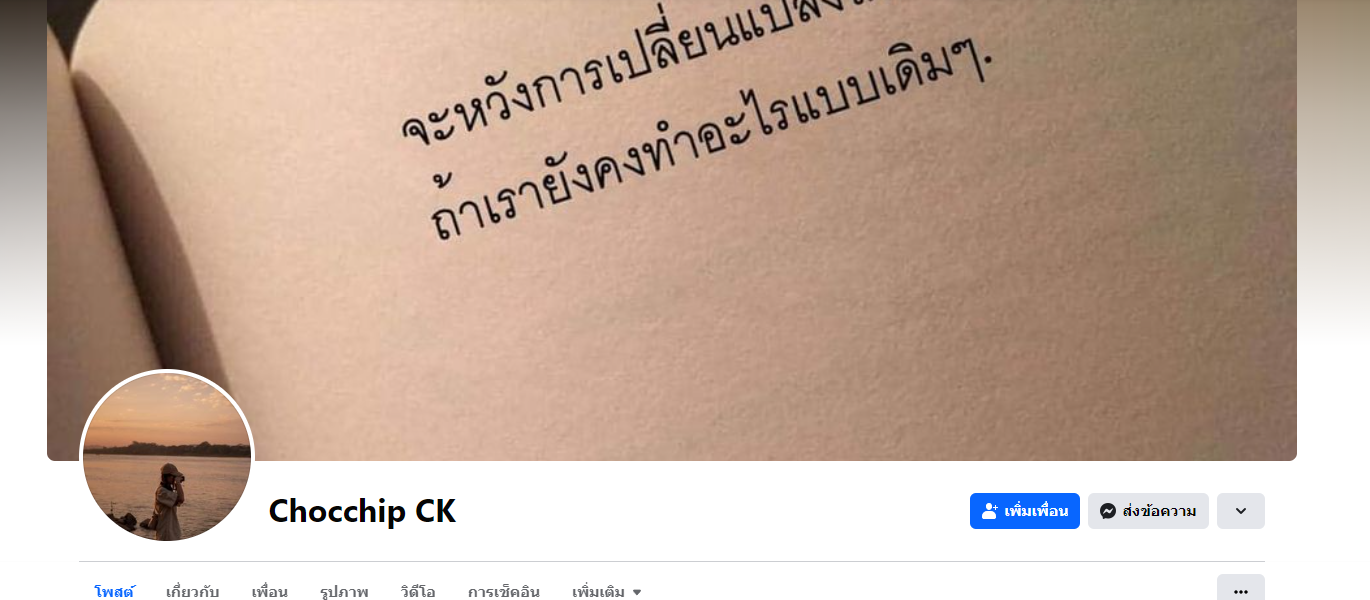
Task: Expand the chevron button beside ส่งข้อความ
Action: [x=1241, y=511]
